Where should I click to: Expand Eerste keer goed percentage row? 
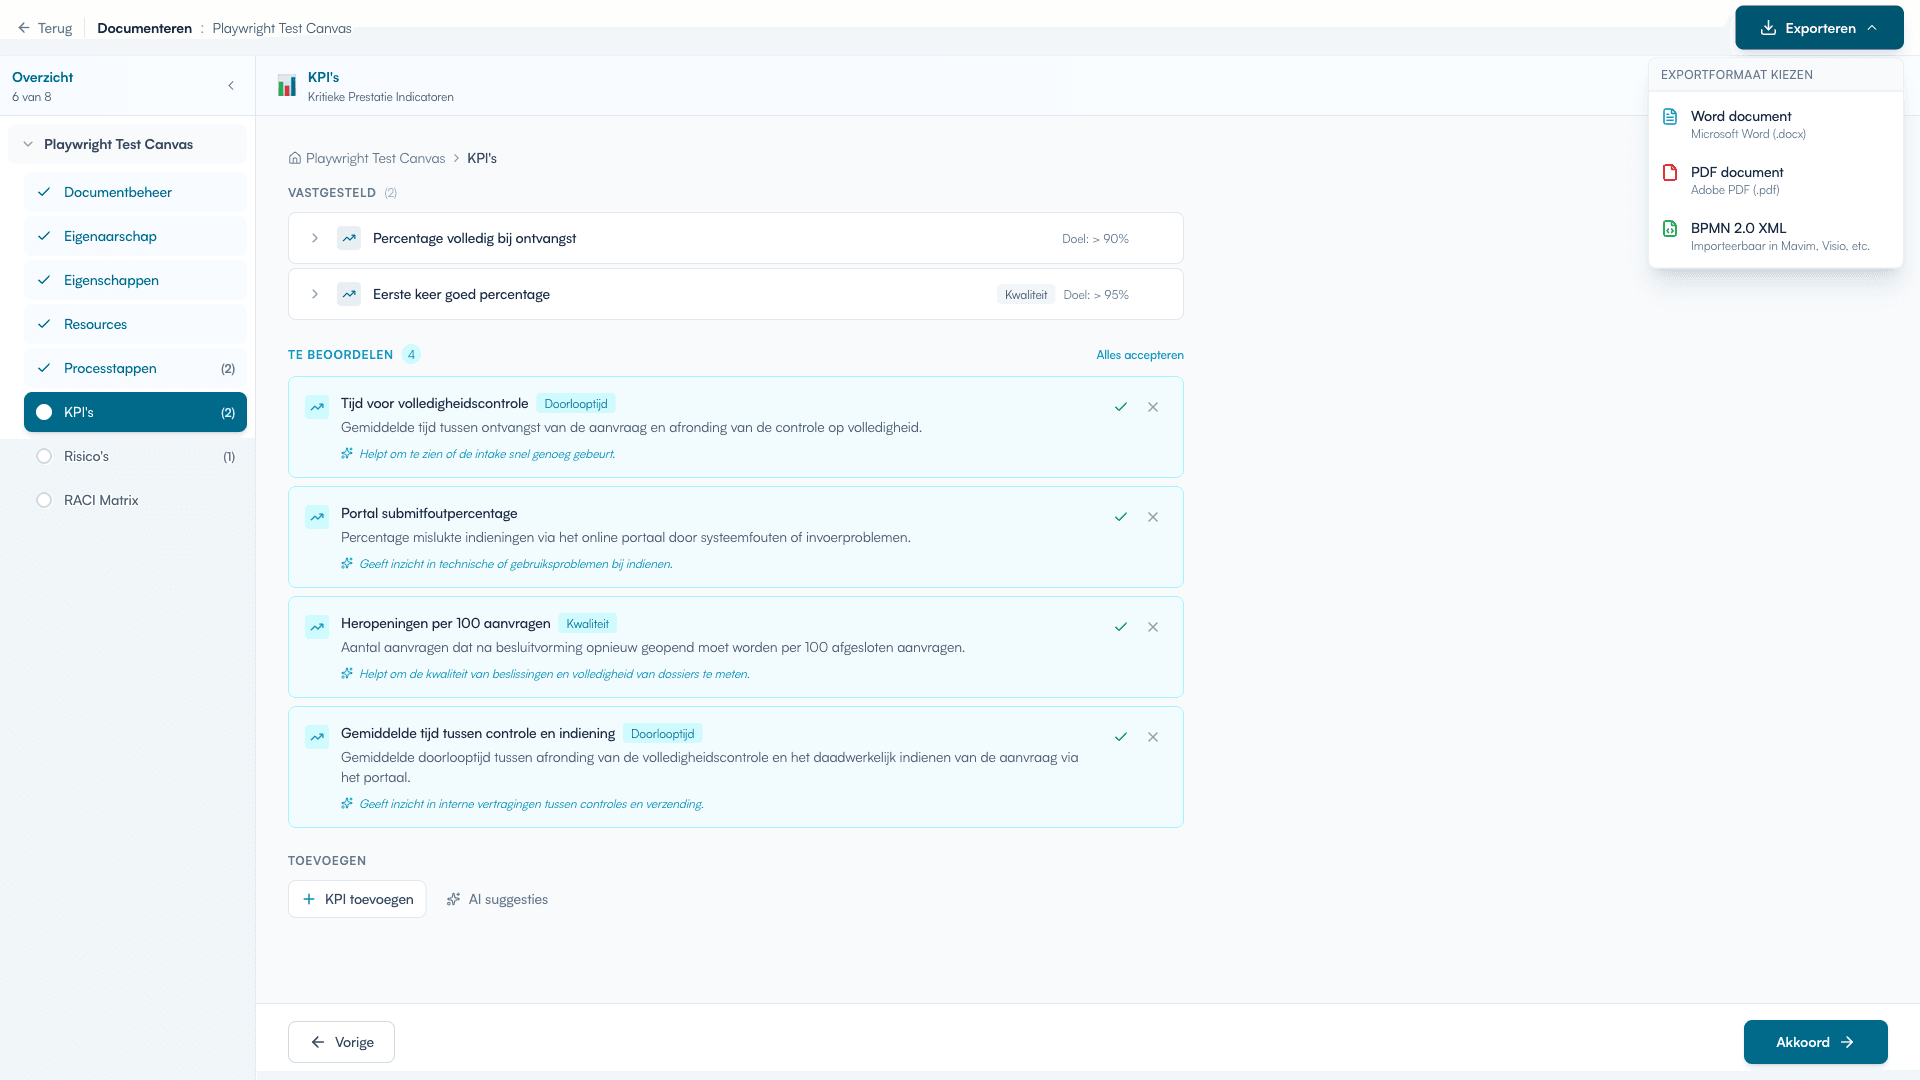click(x=315, y=294)
